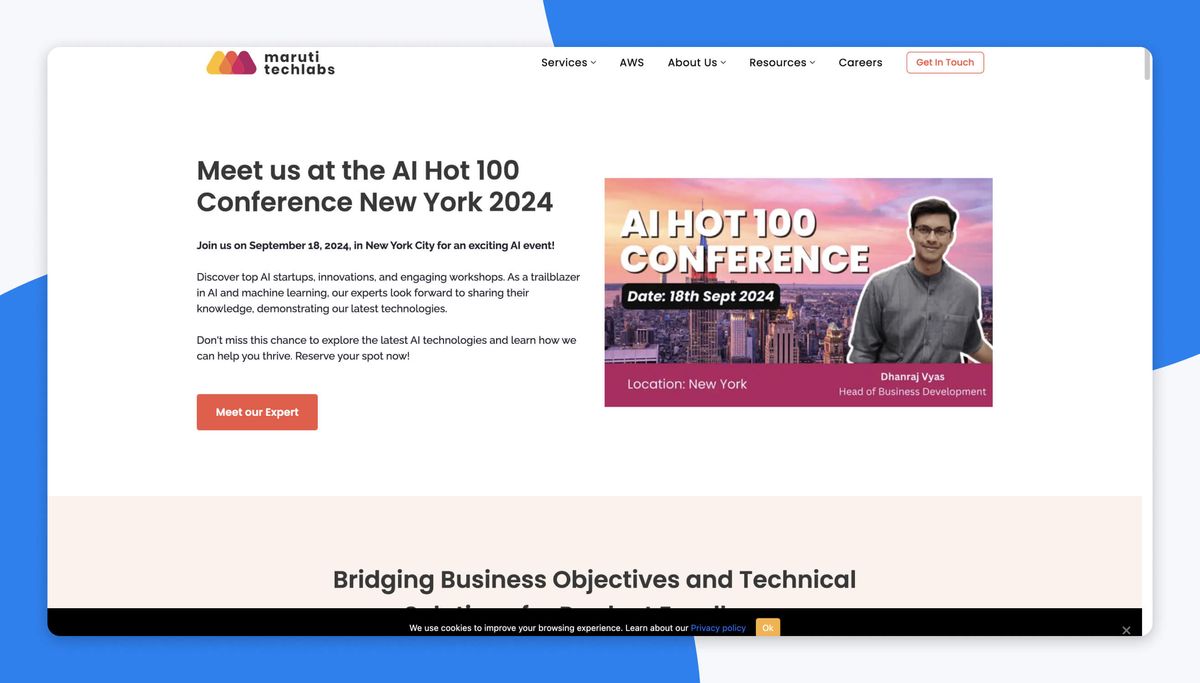Viewport: 1200px width, 683px height.
Task: Open the Services dropdown menu
Action: pyautogui.click(x=568, y=63)
